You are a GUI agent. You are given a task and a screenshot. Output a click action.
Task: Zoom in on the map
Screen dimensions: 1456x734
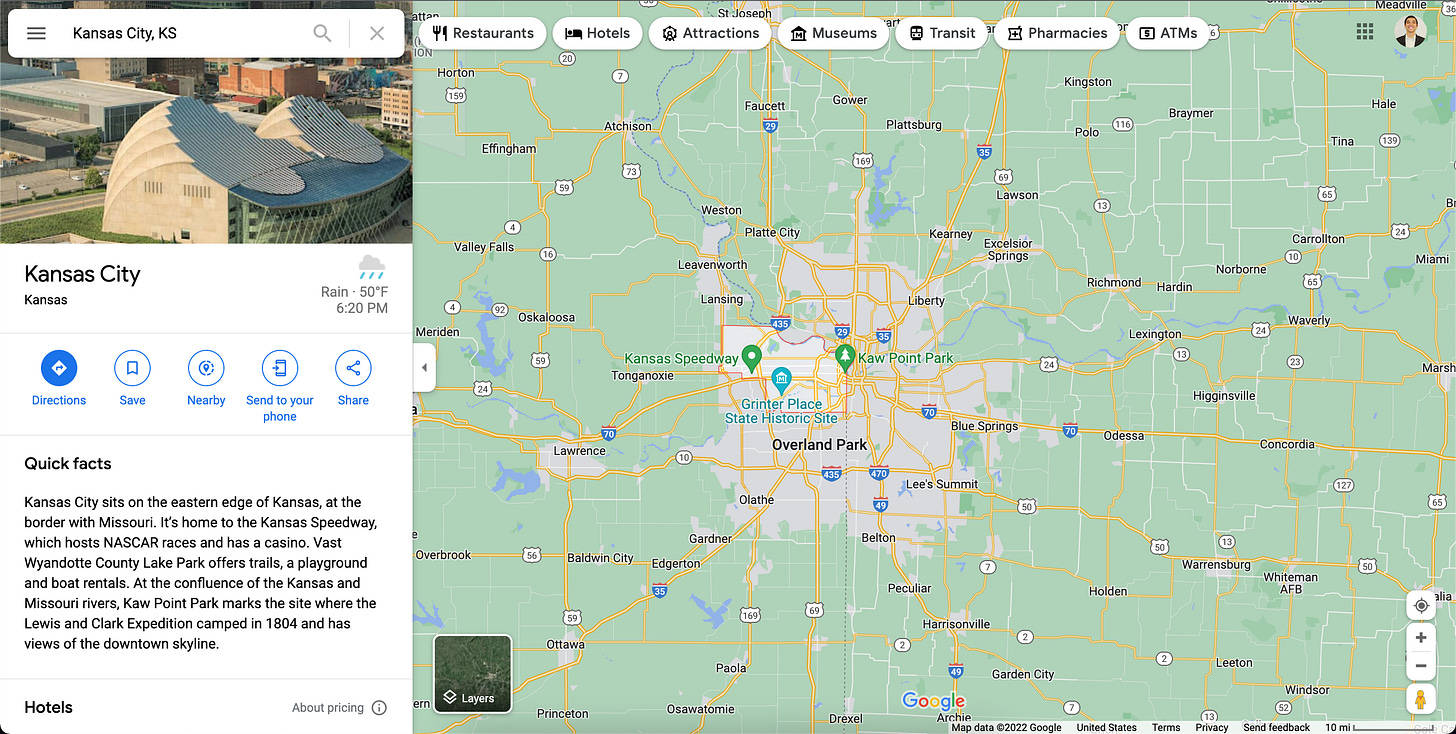pyautogui.click(x=1421, y=637)
